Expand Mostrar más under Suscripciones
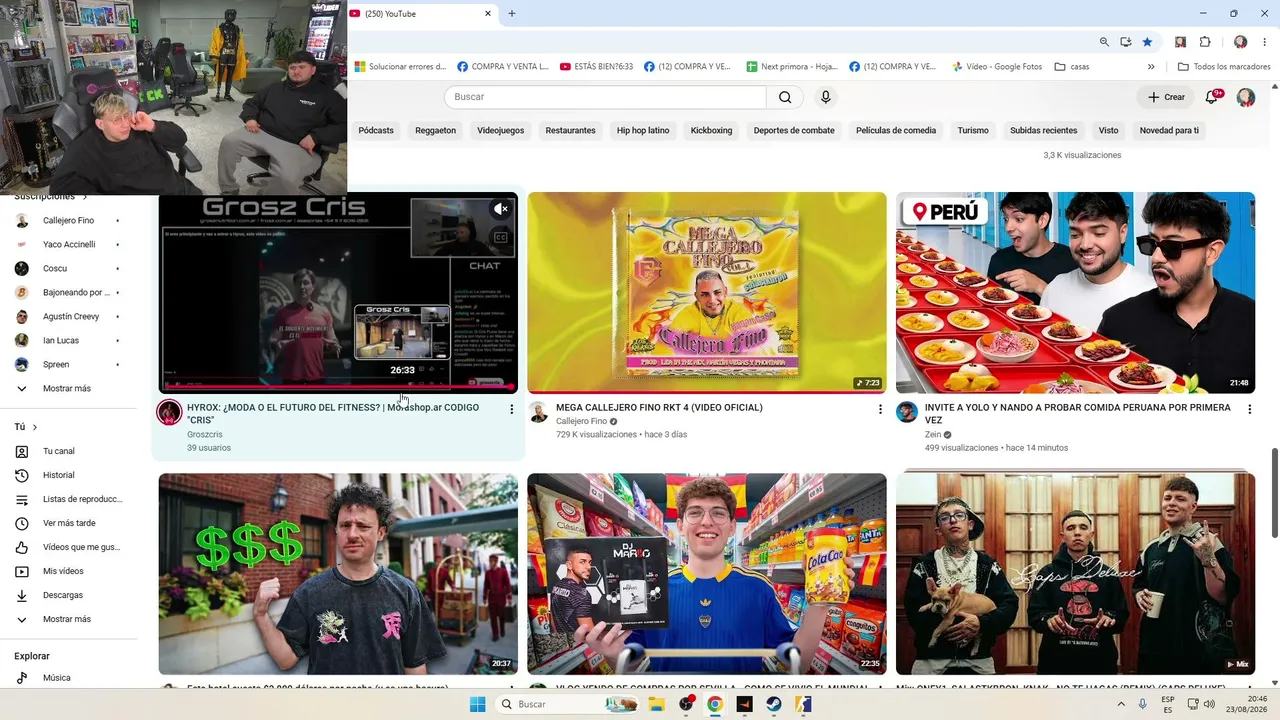Viewport: 1280px width, 720px height. click(67, 388)
